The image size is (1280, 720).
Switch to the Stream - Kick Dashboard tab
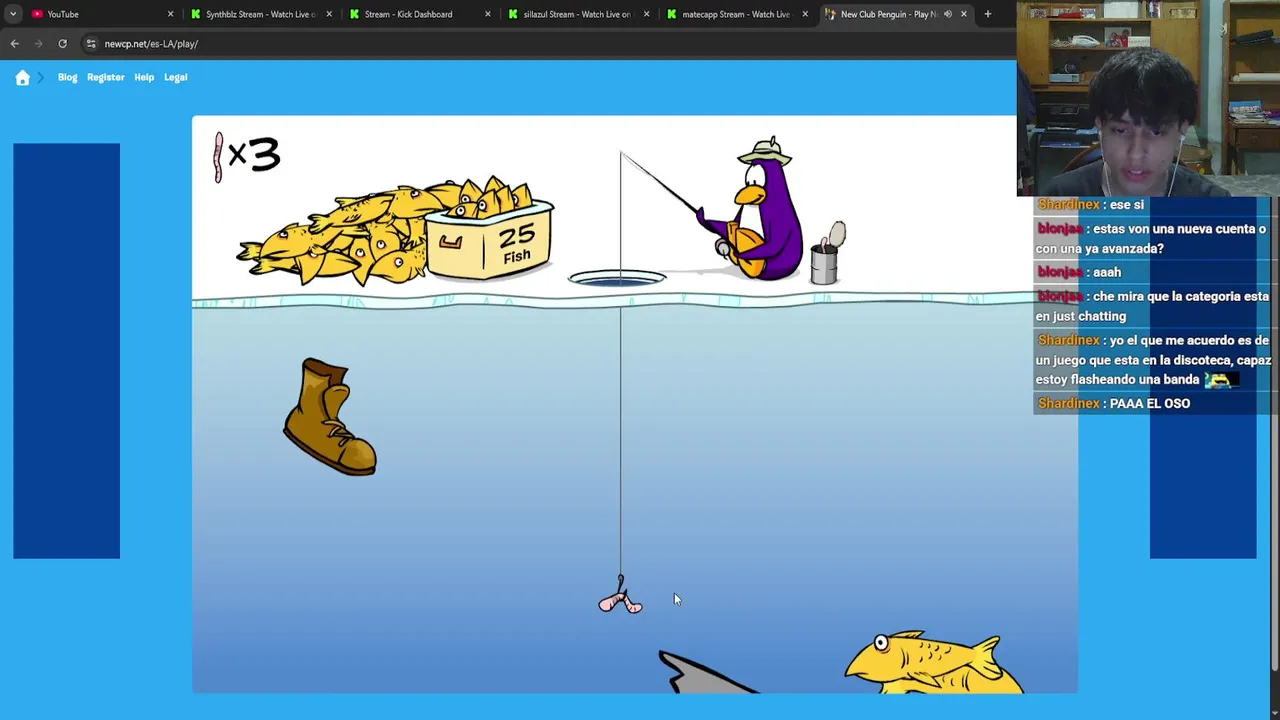(x=418, y=14)
